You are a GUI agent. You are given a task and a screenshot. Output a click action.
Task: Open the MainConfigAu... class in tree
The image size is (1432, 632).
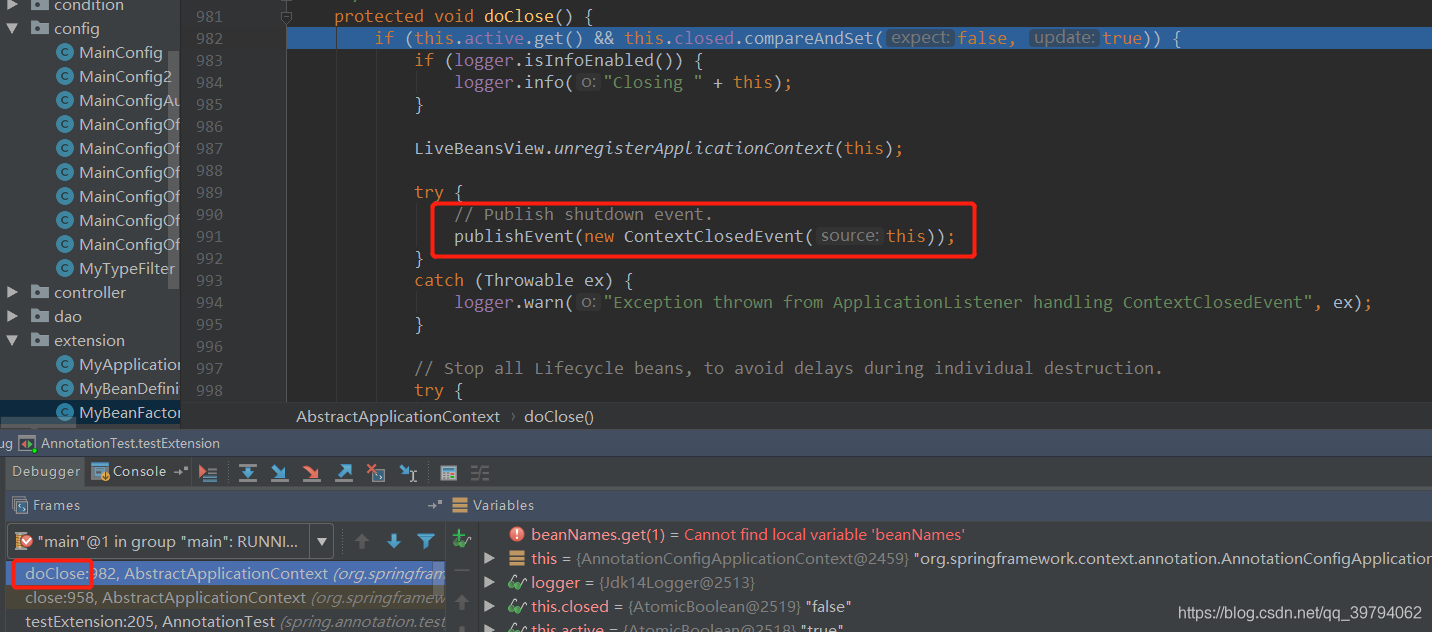pos(129,100)
